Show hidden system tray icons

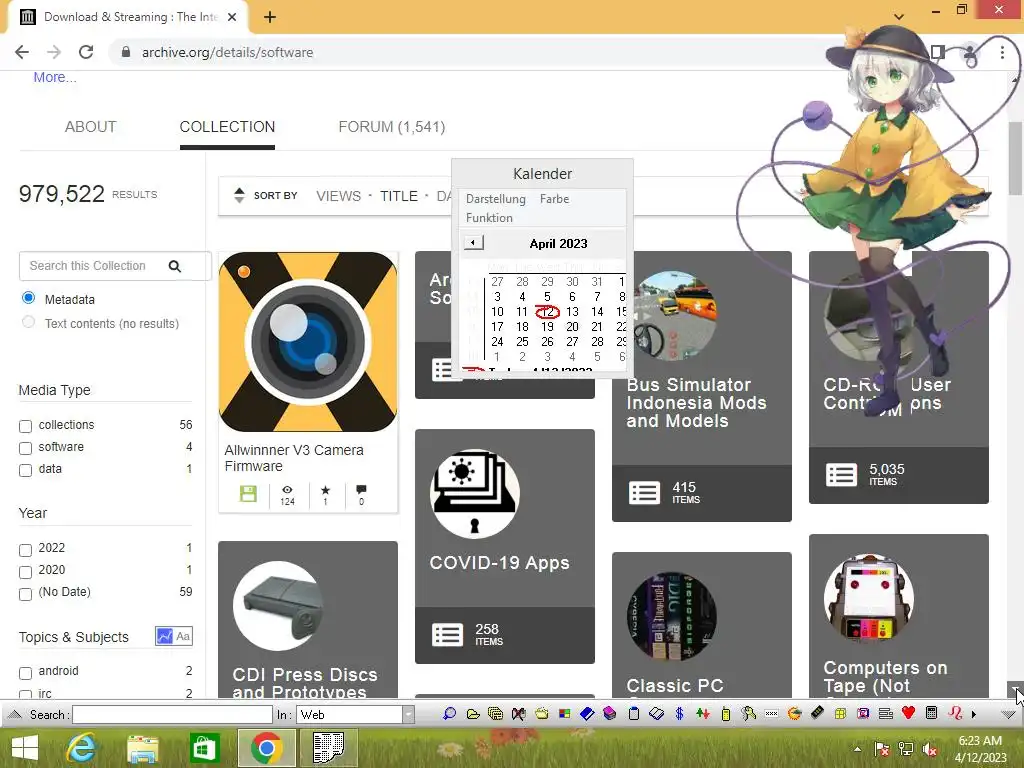[857, 749]
